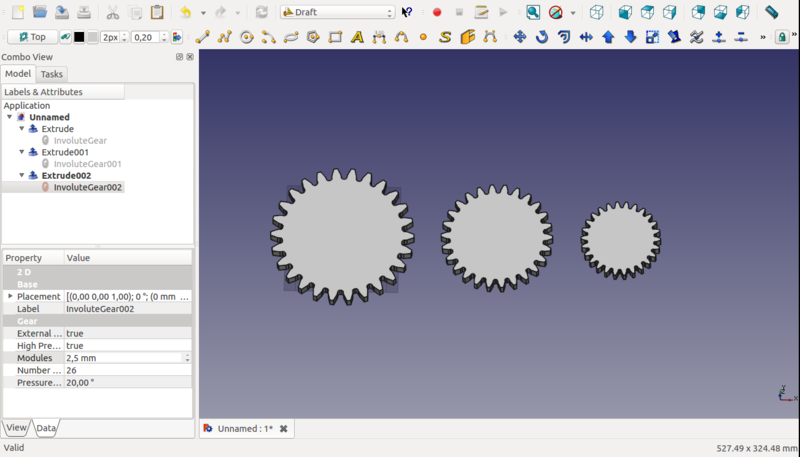The height and width of the screenshot is (457, 800).
Task: Click the black line color swatch
Action: pyautogui.click(x=79, y=37)
